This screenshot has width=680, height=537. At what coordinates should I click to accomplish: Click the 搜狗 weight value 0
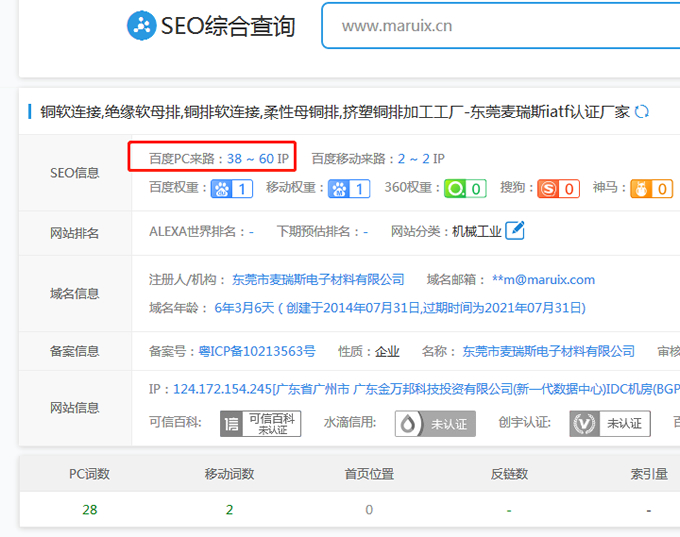(x=569, y=189)
